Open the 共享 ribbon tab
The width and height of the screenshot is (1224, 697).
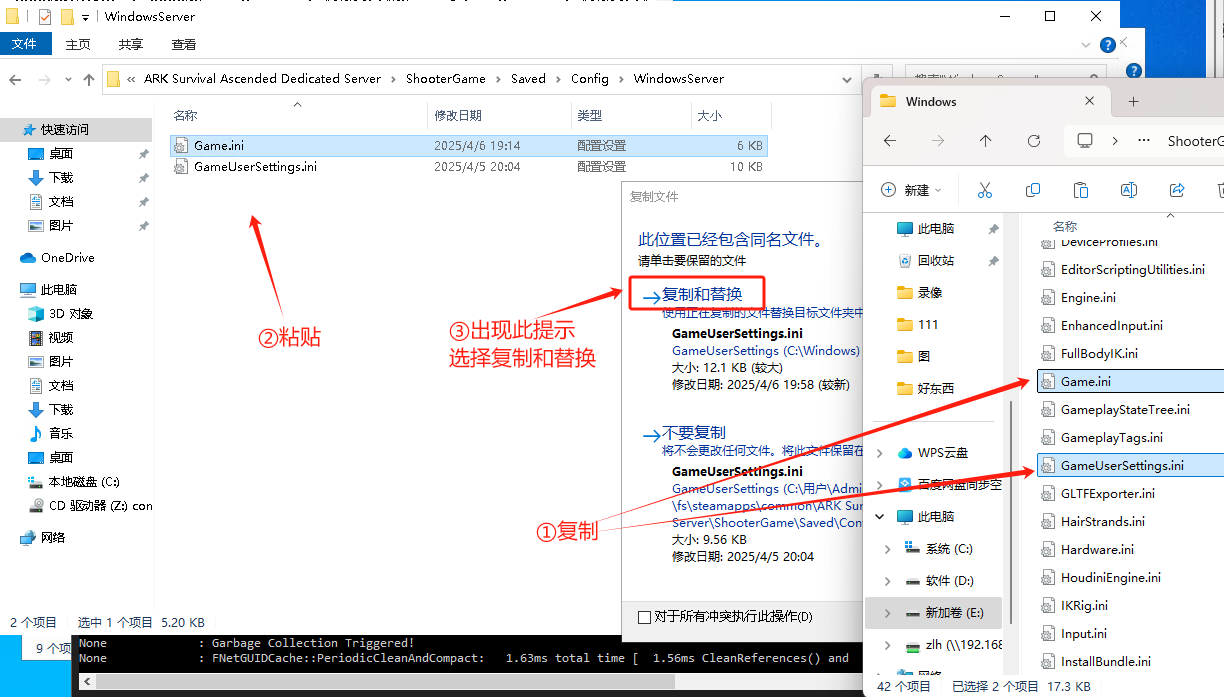[131, 45]
